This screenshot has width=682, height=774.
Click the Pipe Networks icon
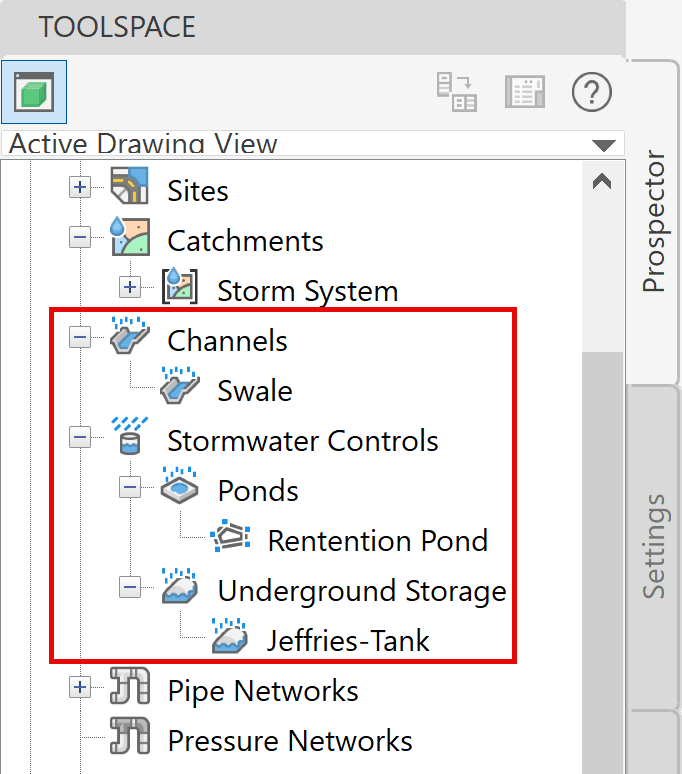[x=130, y=686]
